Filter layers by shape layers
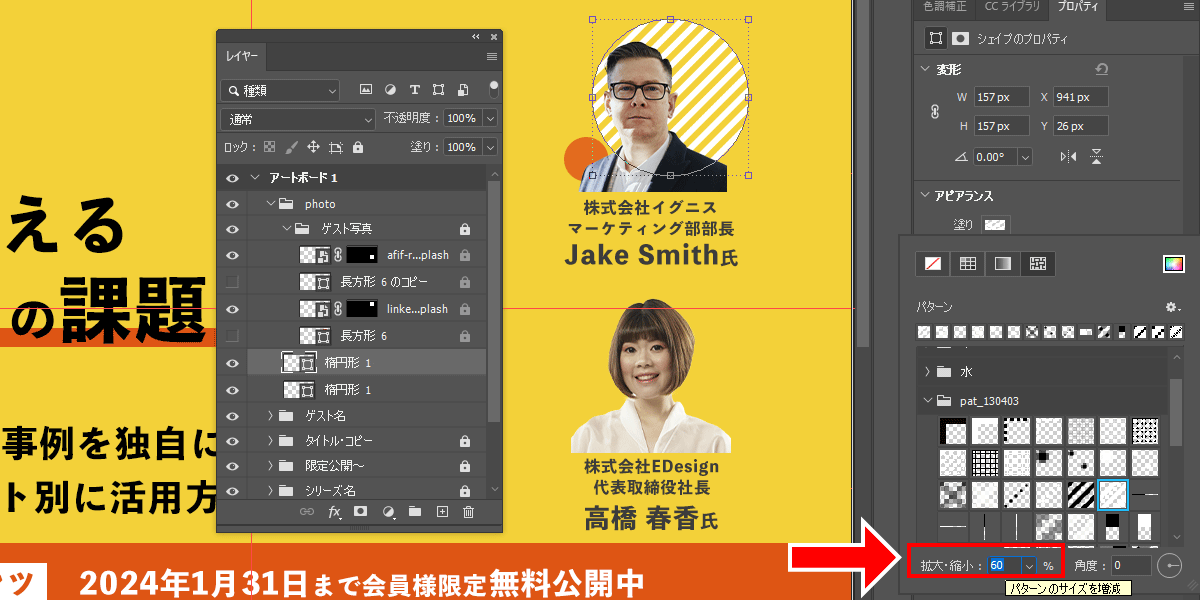 [440, 90]
